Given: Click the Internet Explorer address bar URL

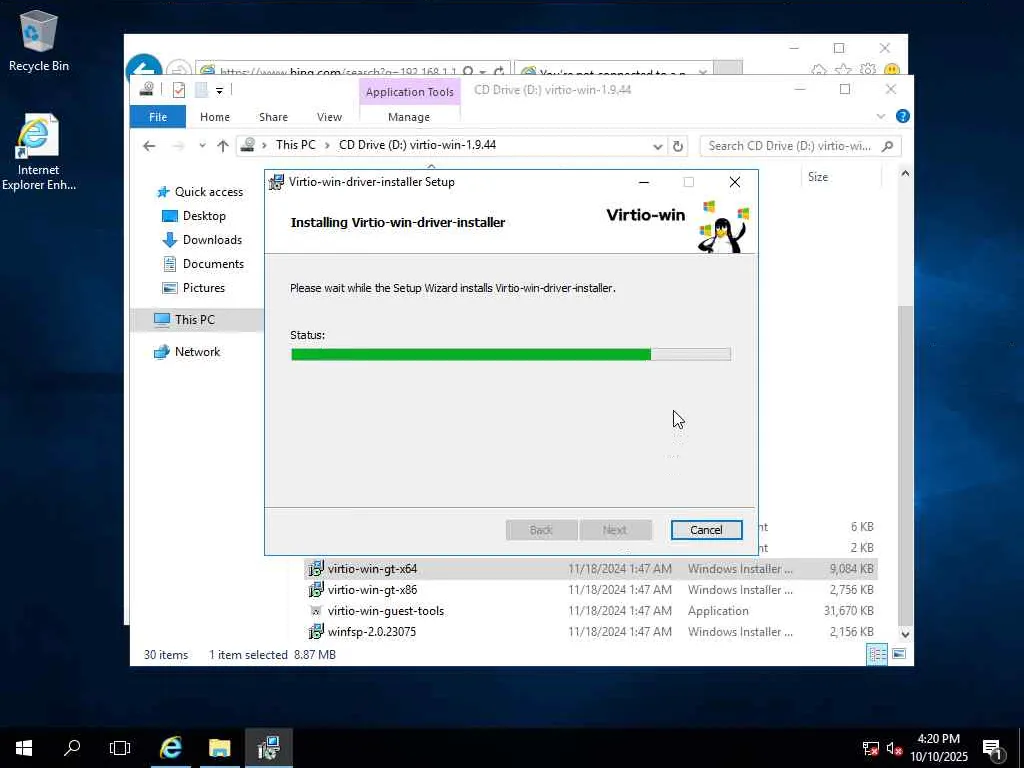Looking at the screenshot, I should coord(338,71).
